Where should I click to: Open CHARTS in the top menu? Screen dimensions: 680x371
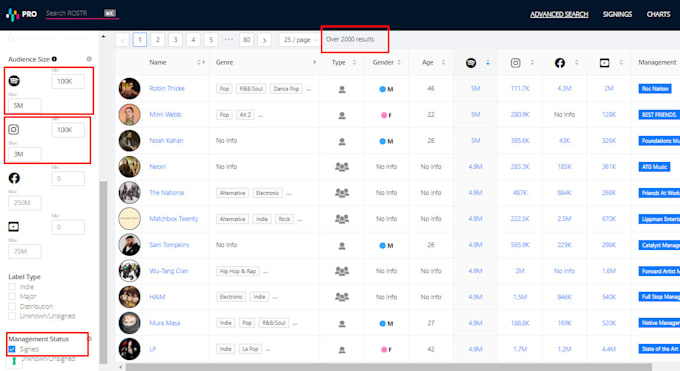(x=658, y=14)
